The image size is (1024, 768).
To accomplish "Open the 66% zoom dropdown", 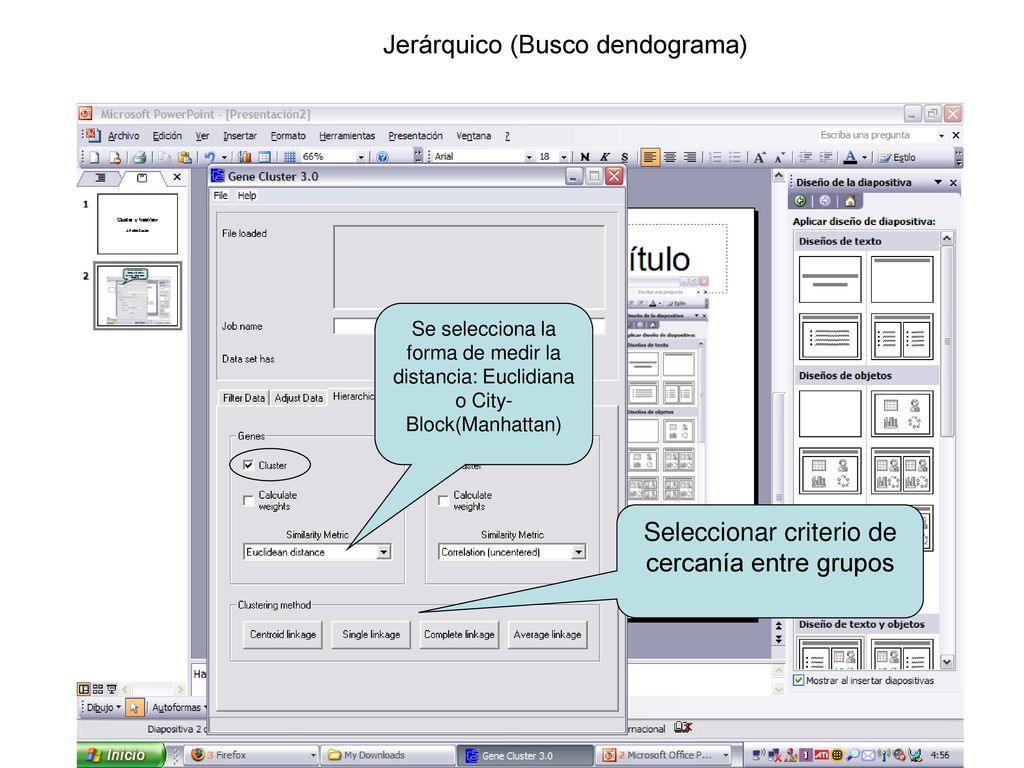I will click(x=360, y=157).
